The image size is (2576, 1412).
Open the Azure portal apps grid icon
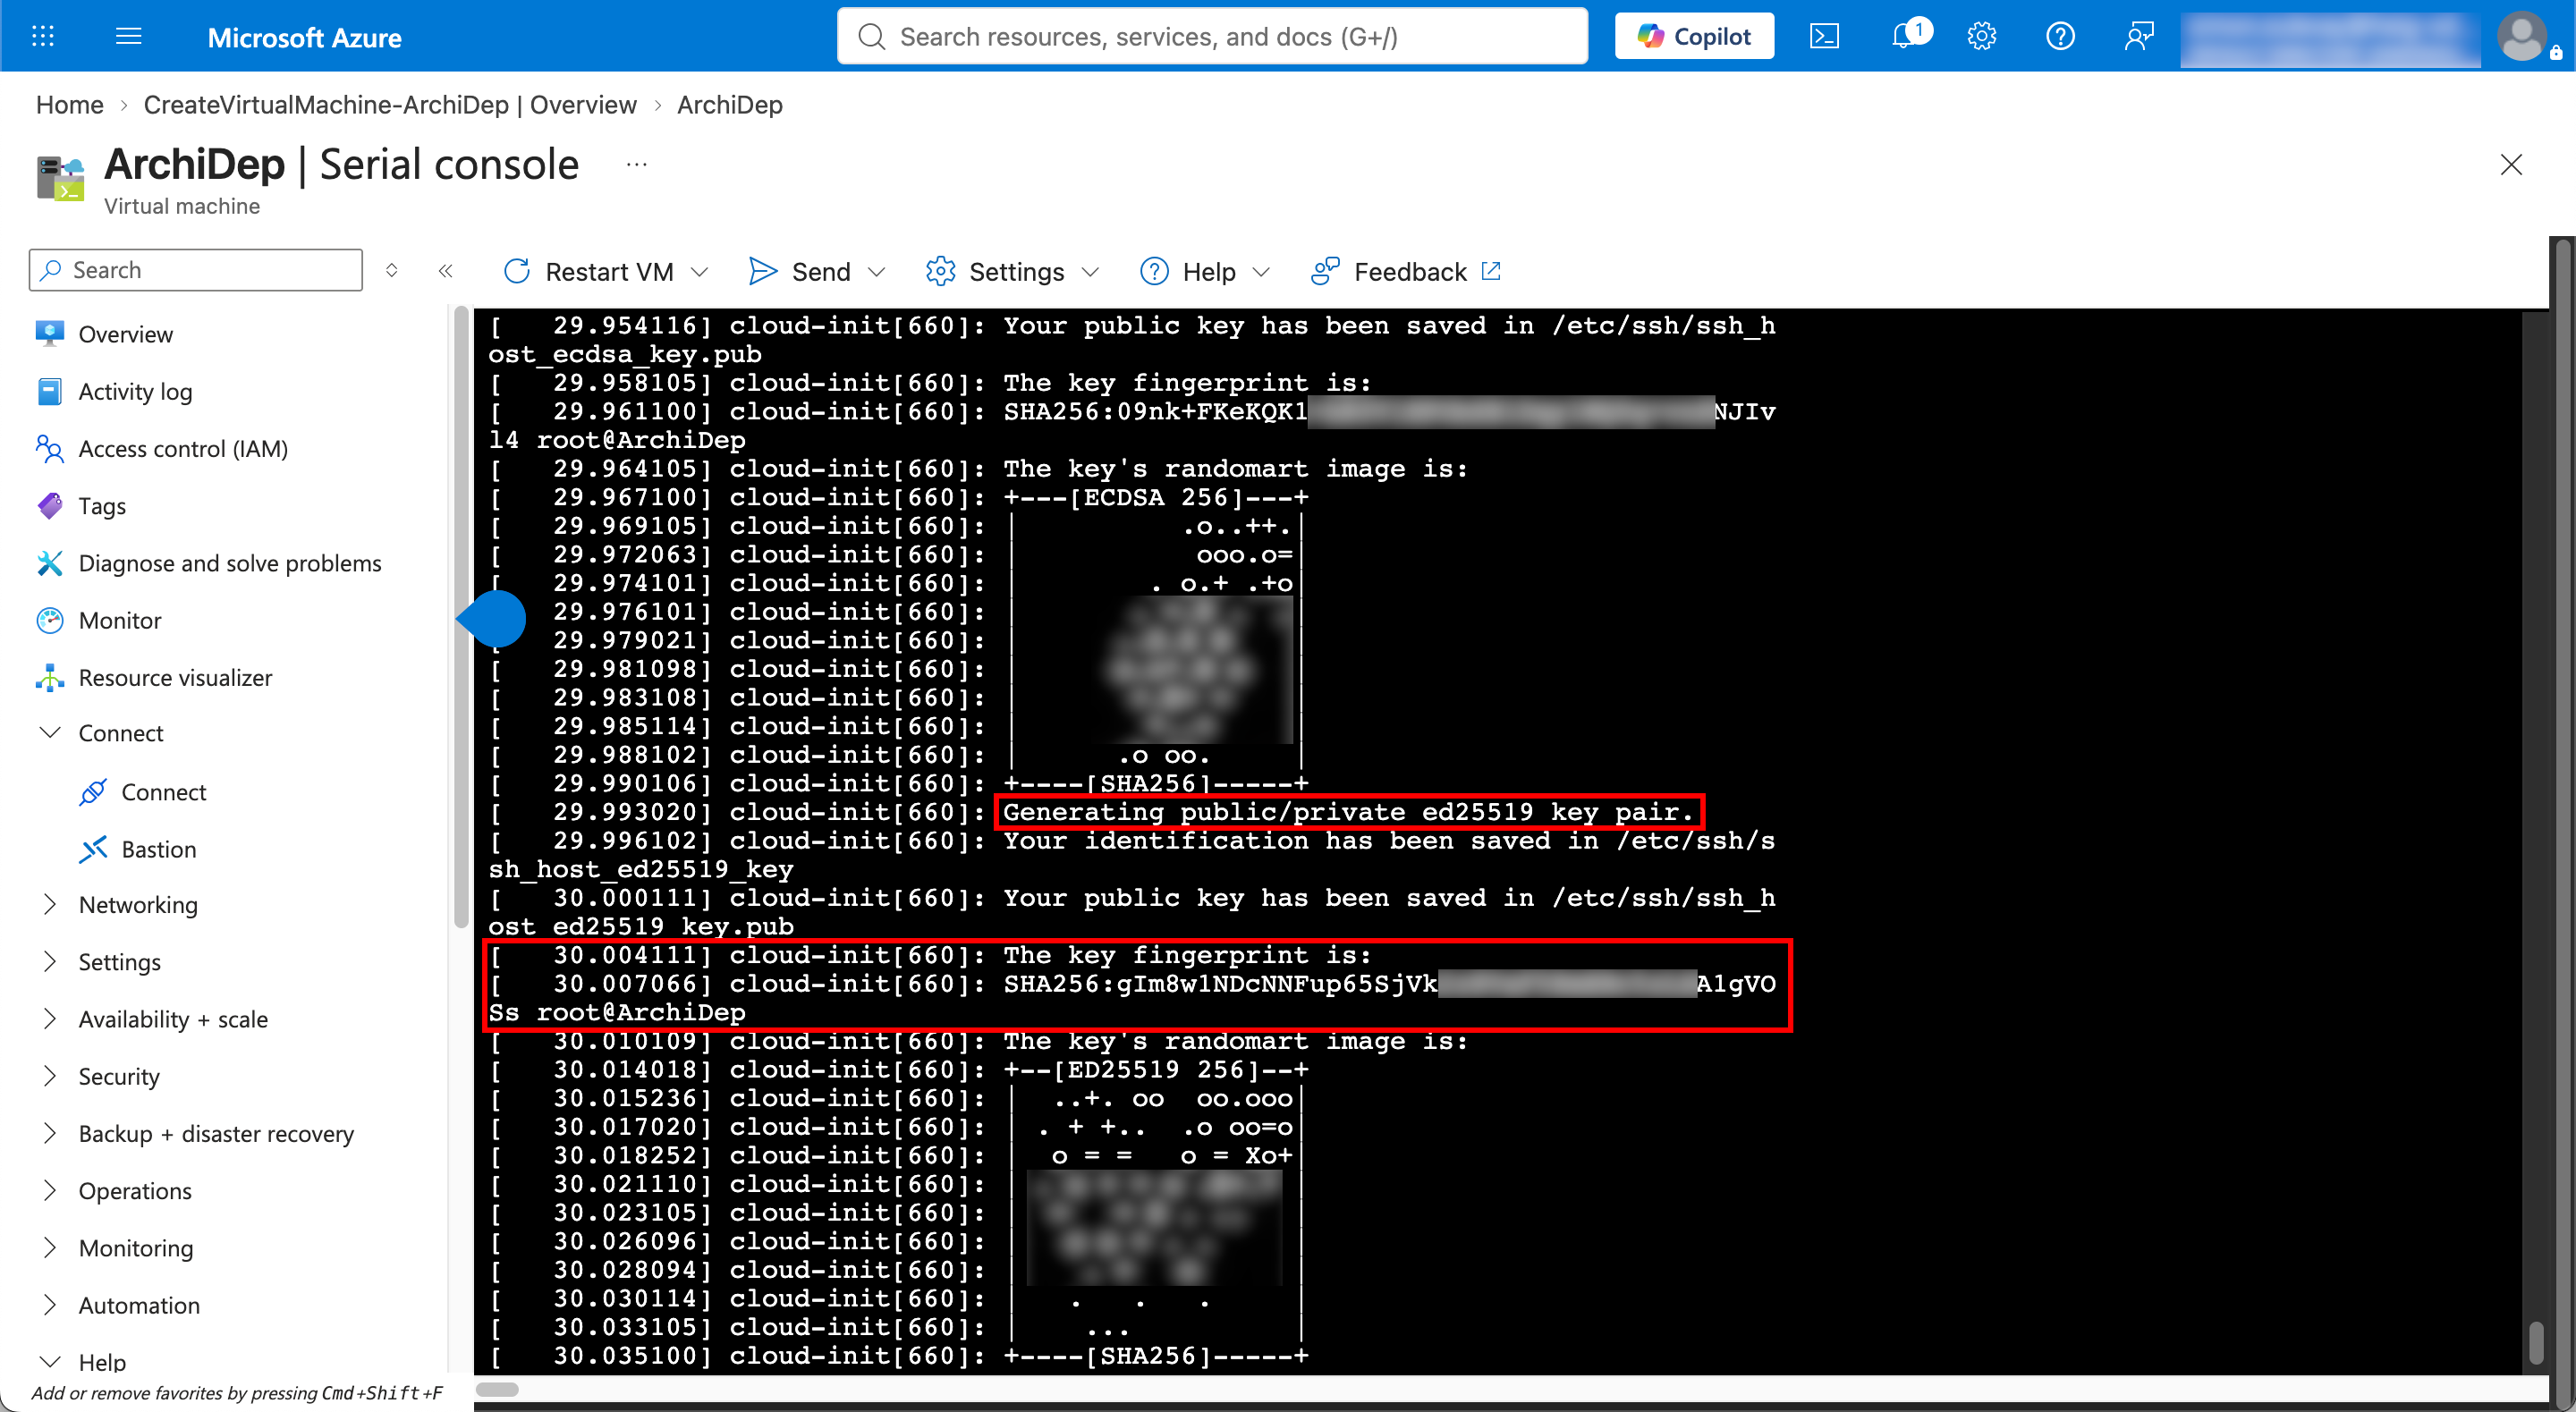pyautogui.click(x=43, y=37)
